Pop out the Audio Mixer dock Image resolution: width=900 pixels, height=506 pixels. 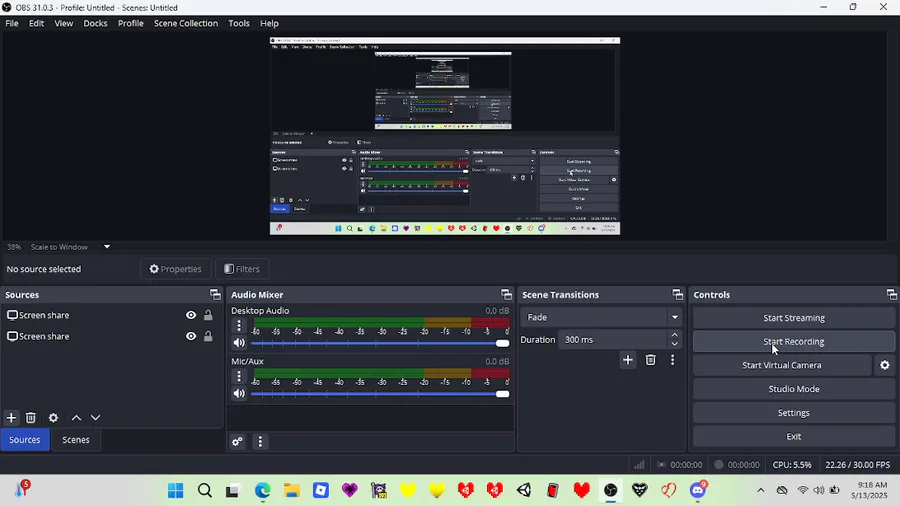(x=506, y=294)
